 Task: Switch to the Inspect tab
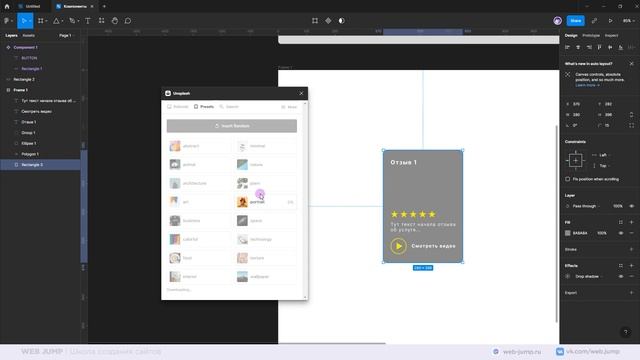point(611,36)
